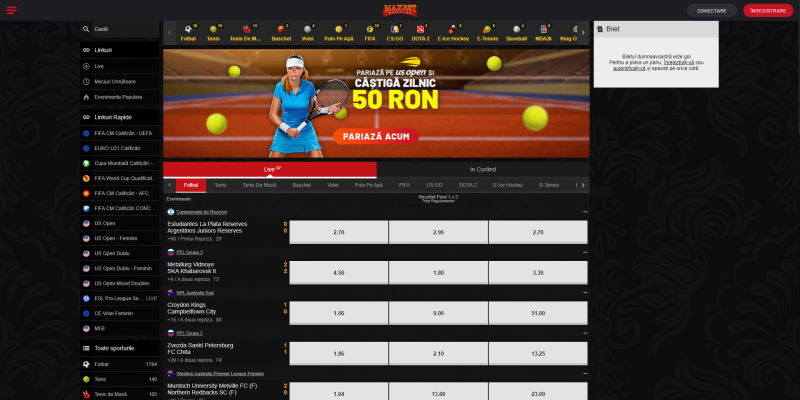Select Tenis tab in live filter row

(x=220, y=185)
